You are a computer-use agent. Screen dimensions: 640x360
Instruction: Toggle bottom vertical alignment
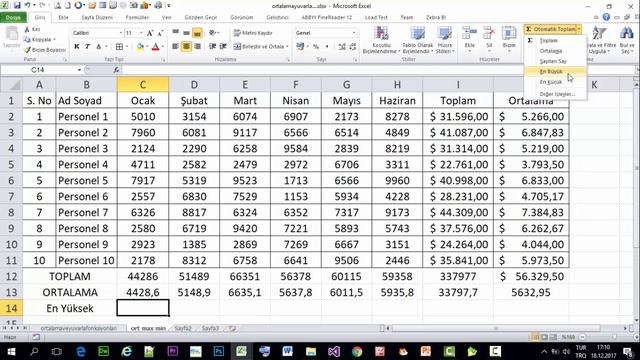click(197, 33)
